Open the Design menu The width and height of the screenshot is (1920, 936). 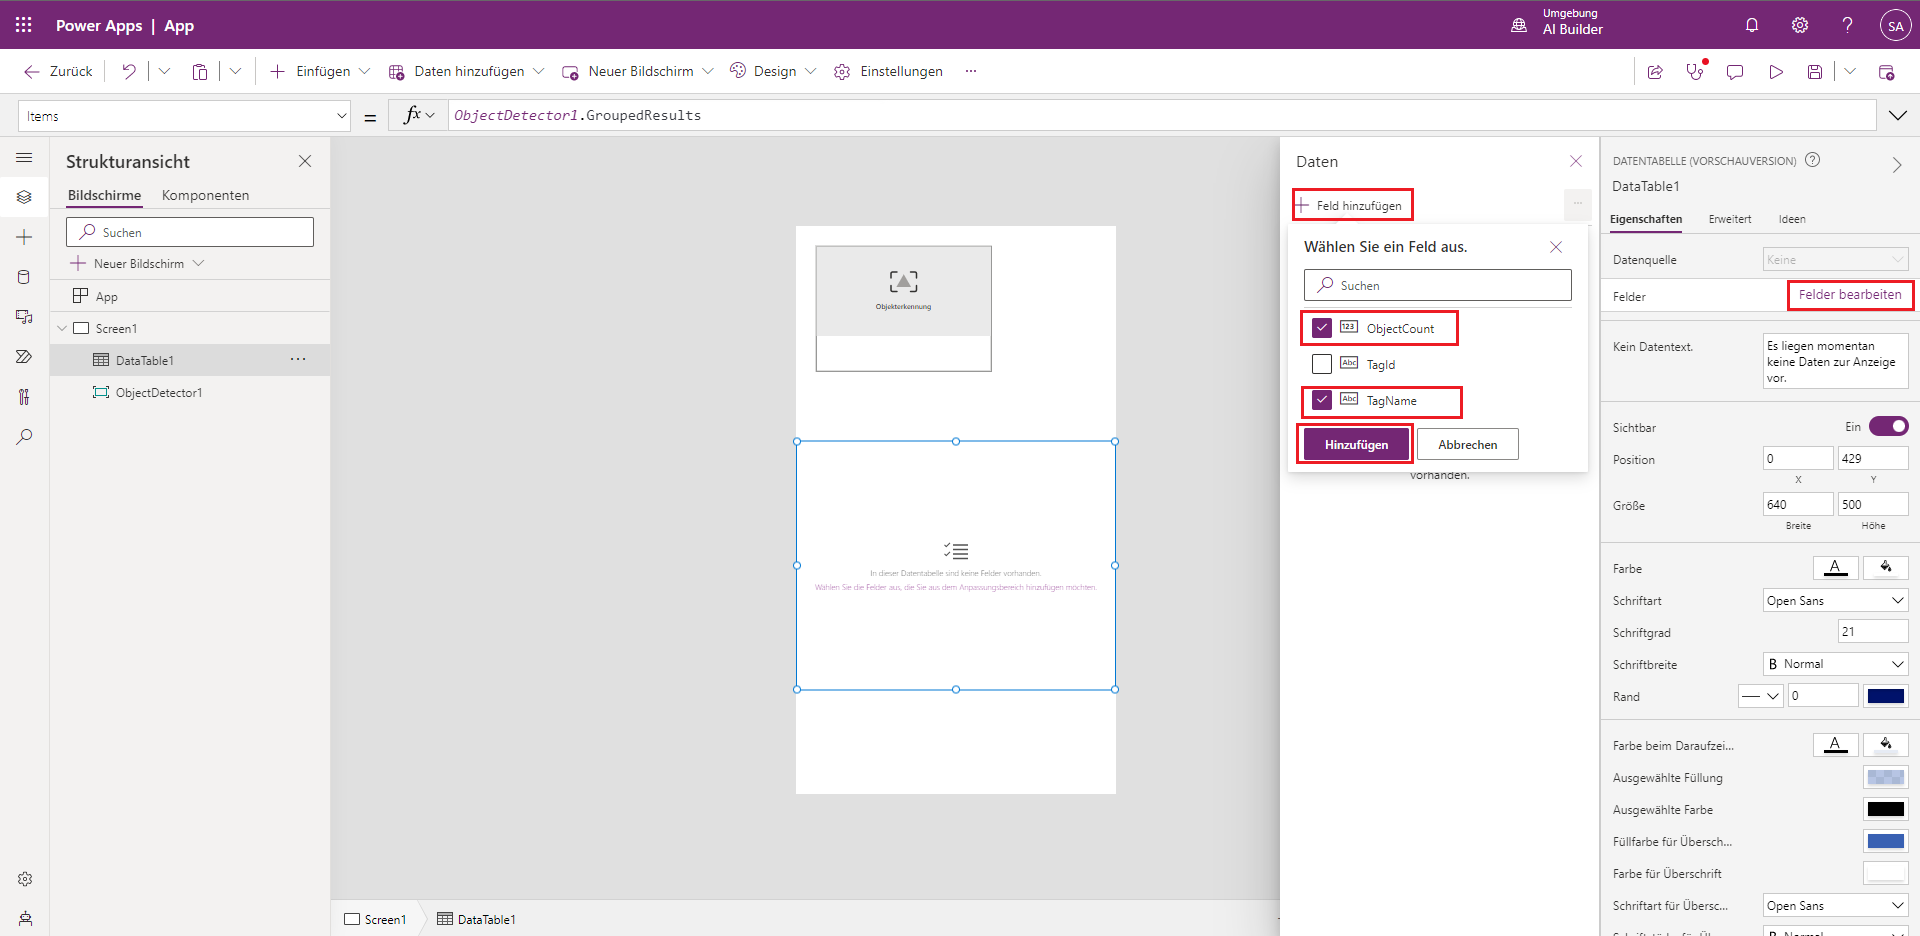tap(773, 71)
